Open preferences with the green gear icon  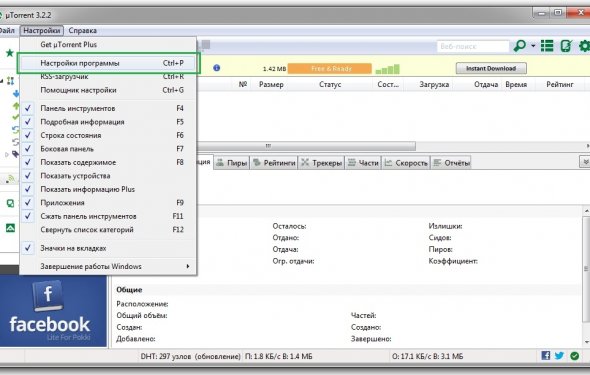point(584,46)
